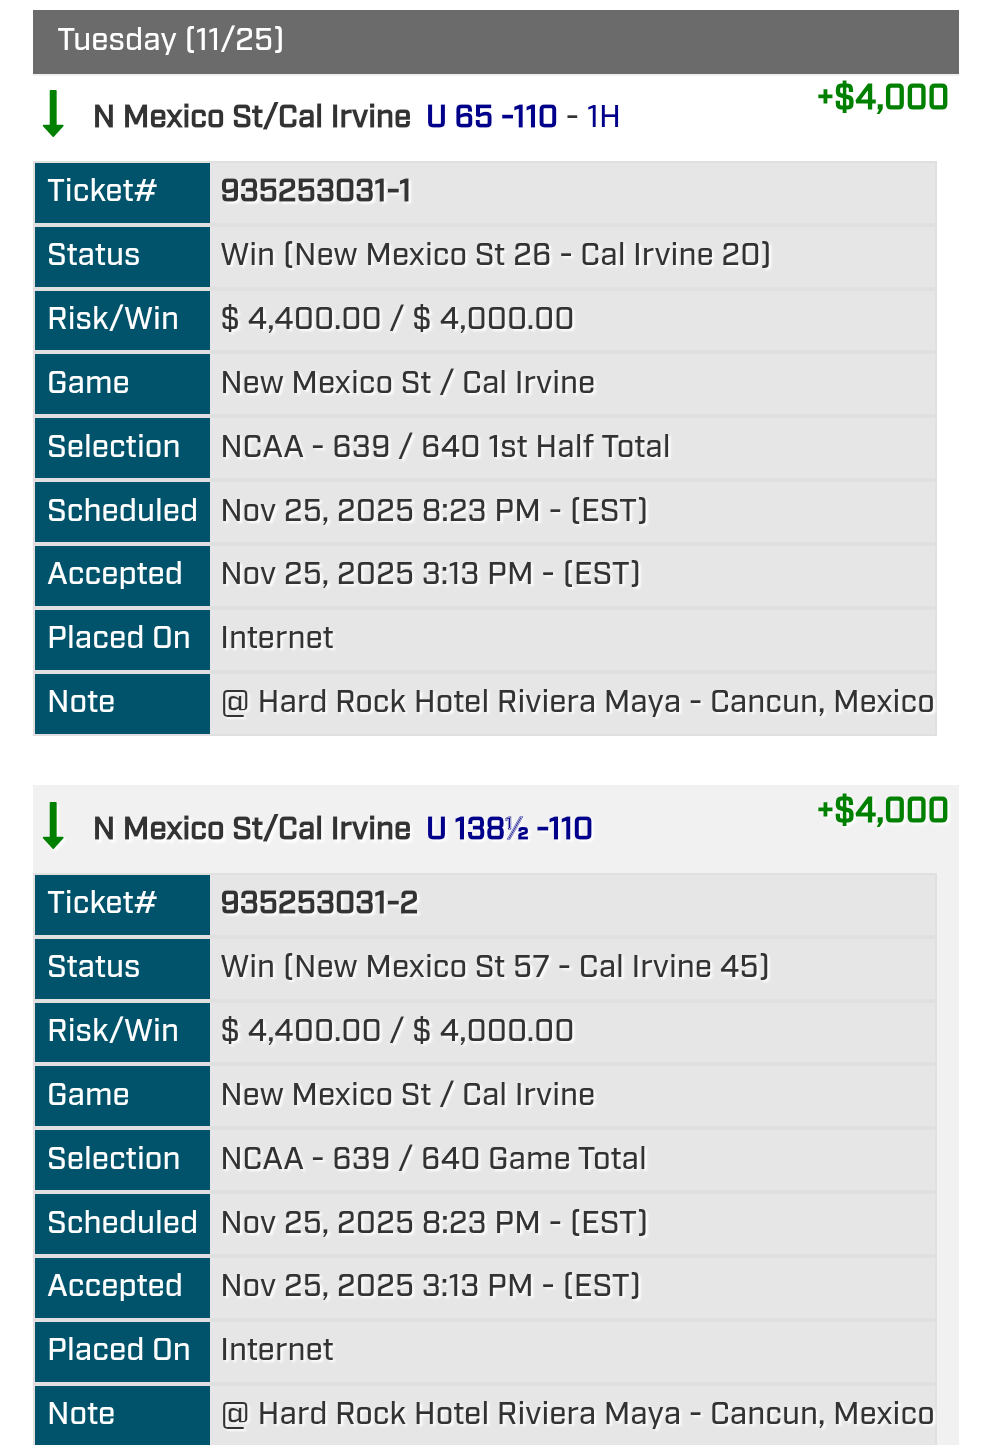Click the Game Total selection value

433,1159
